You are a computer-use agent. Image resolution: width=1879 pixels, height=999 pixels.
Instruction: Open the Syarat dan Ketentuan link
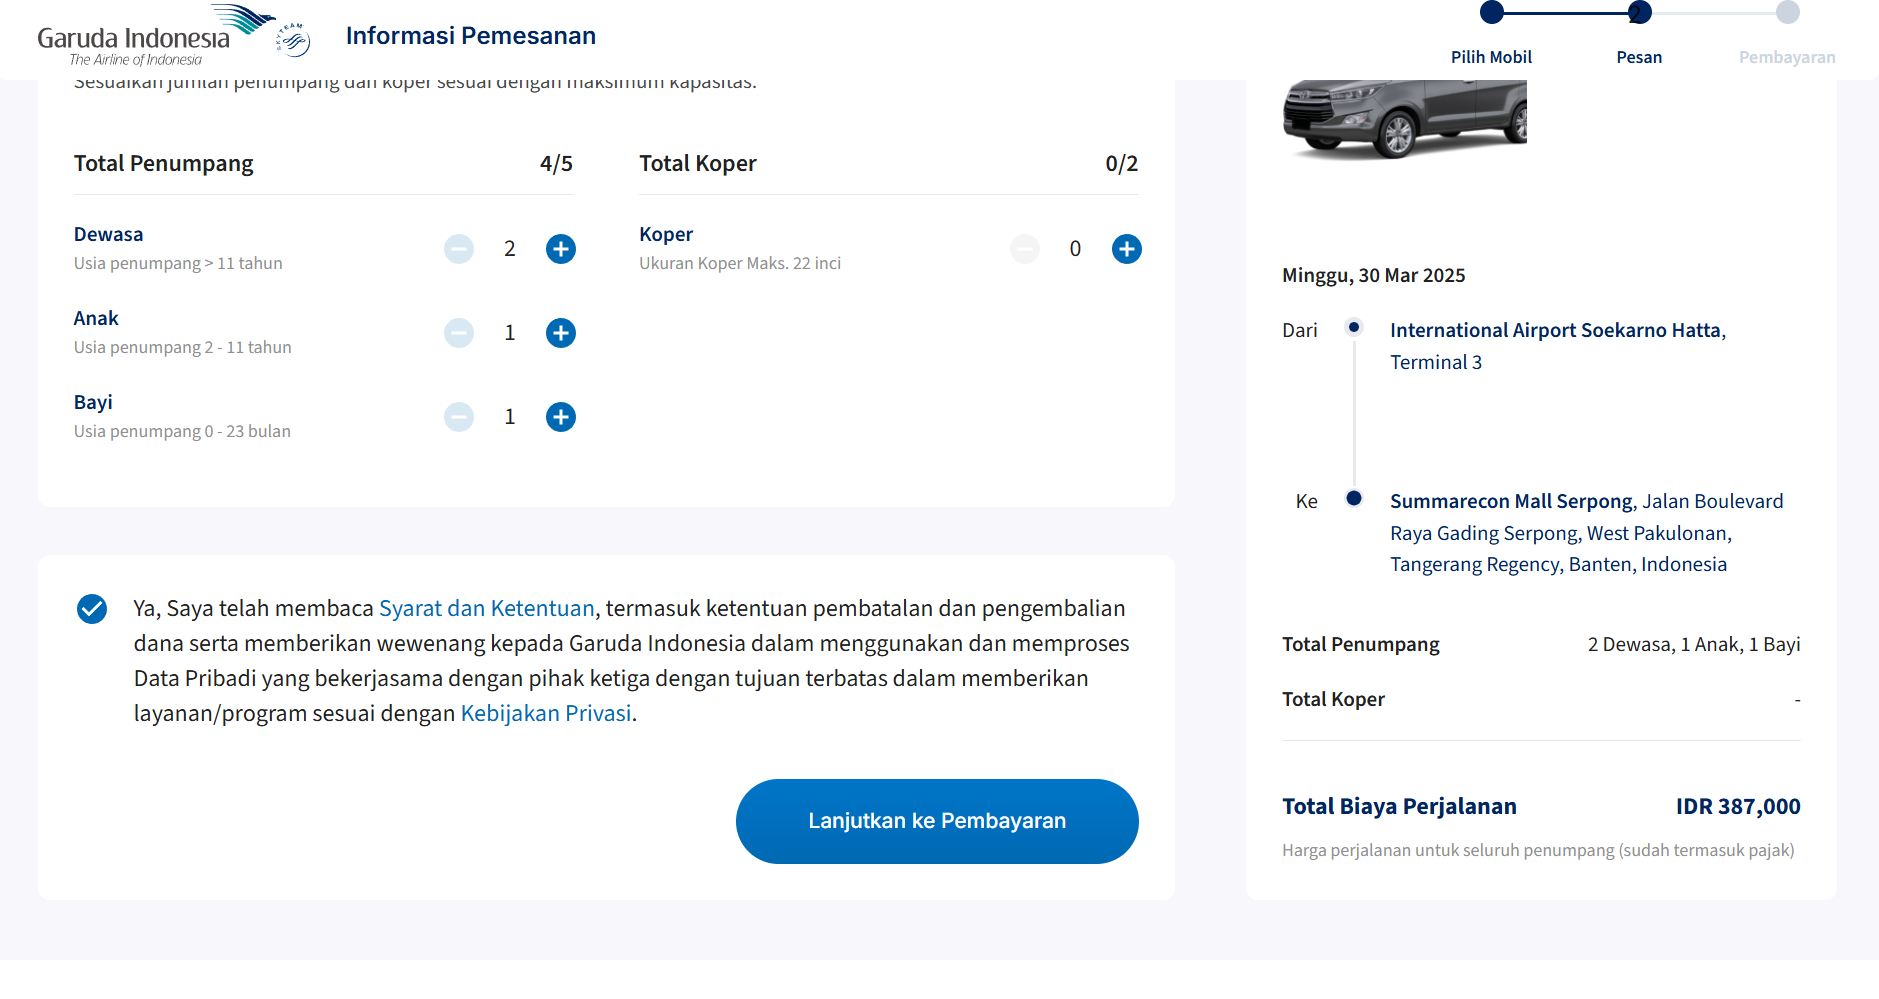coord(486,609)
